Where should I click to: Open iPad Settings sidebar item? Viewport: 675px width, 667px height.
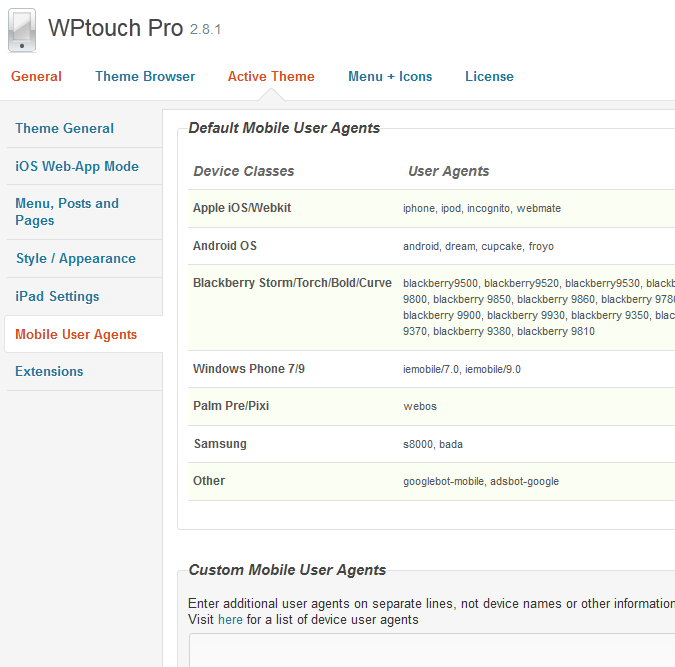click(x=57, y=296)
